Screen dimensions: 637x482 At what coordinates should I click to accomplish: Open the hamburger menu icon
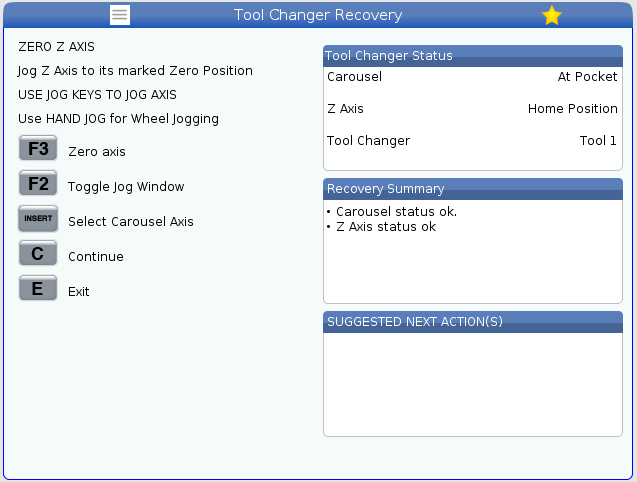pyautogui.click(x=120, y=15)
